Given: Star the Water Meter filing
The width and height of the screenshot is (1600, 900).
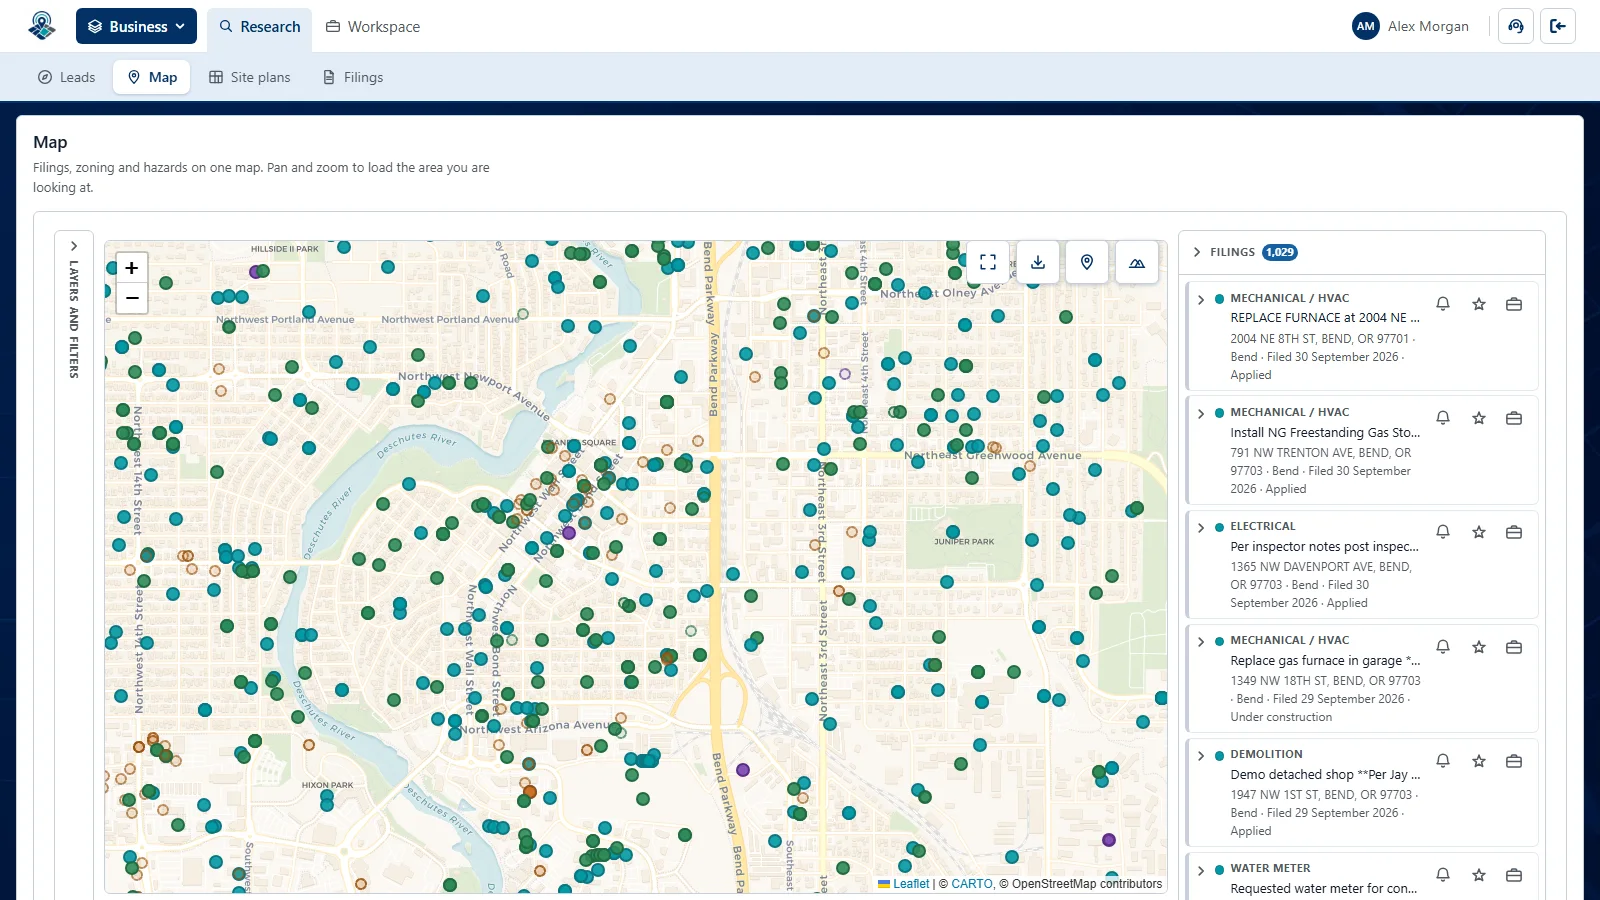Looking at the screenshot, I should point(1479,875).
